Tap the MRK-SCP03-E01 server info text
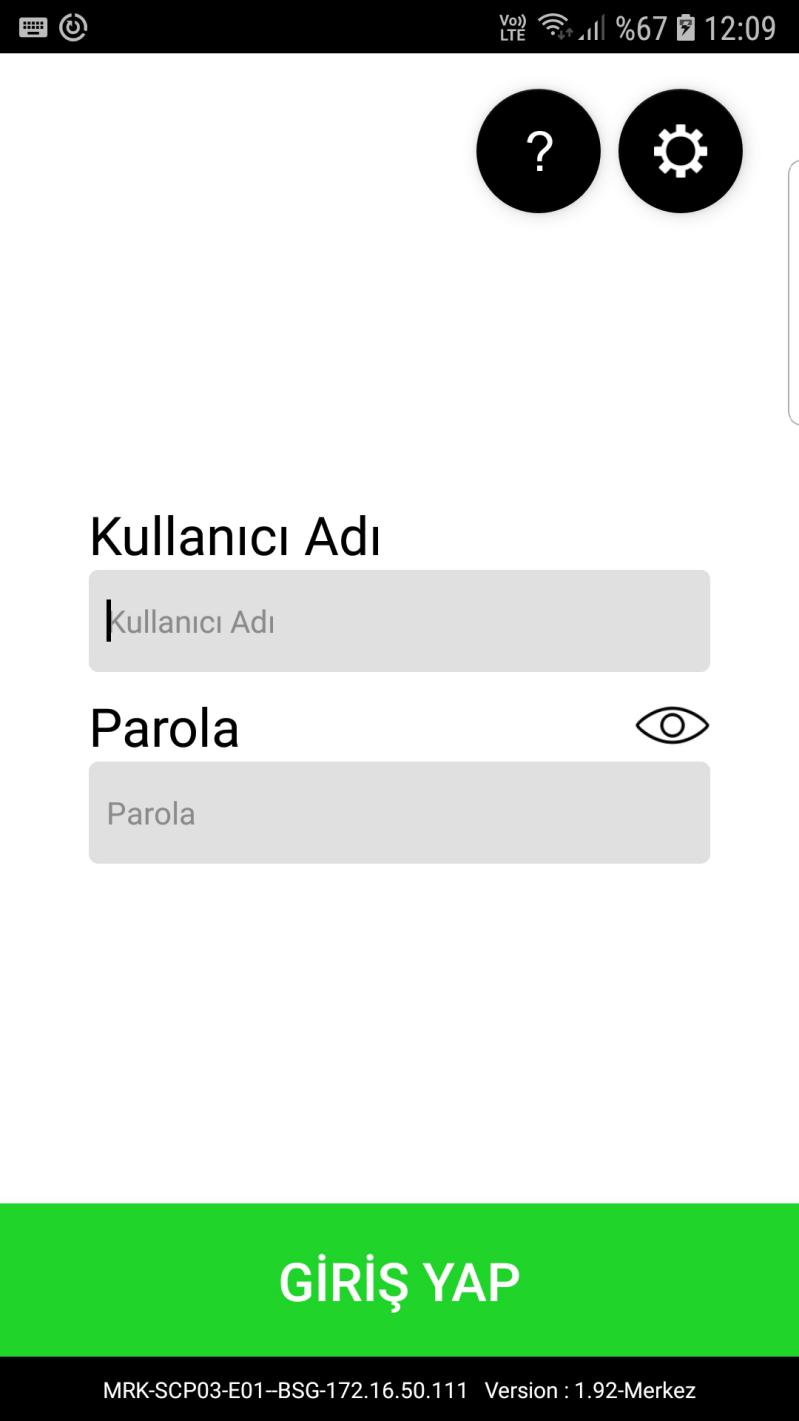 pos(285,1390)
